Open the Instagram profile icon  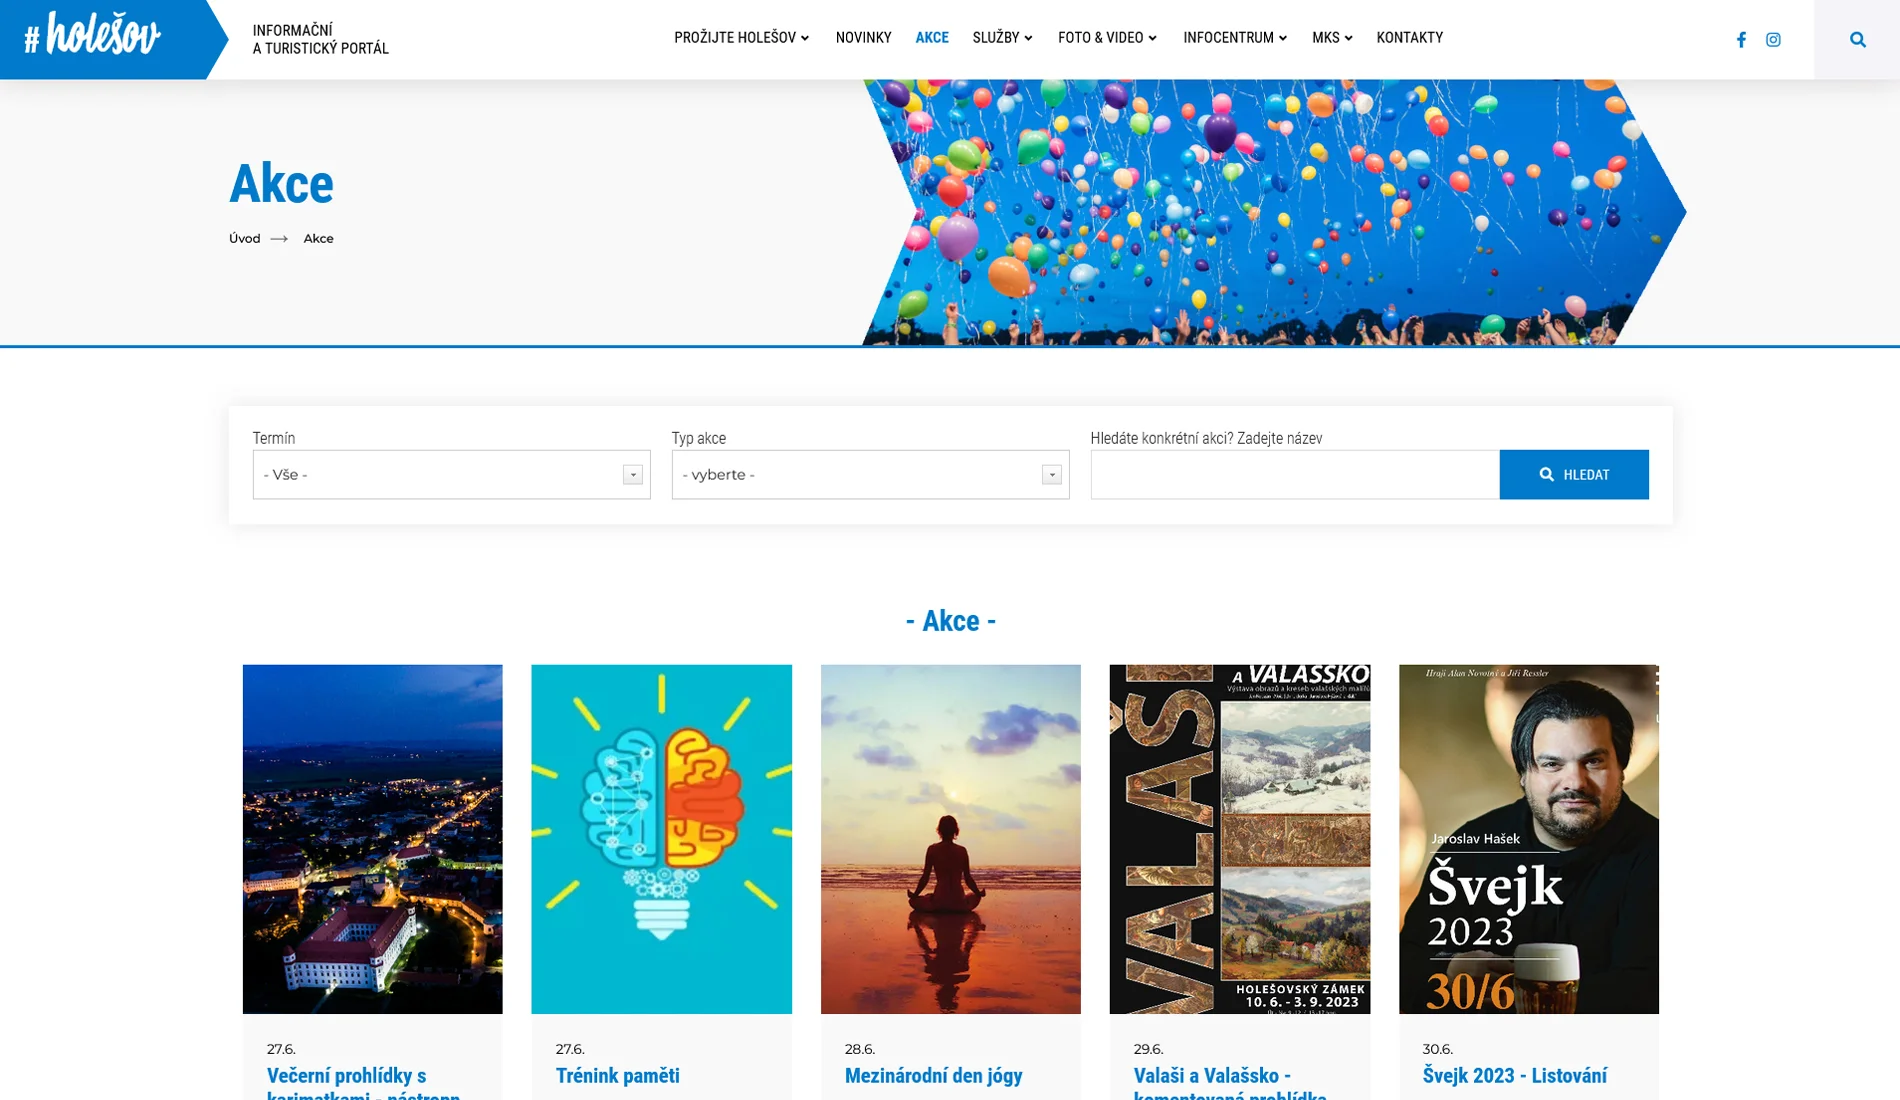(x=1773, y=40)
